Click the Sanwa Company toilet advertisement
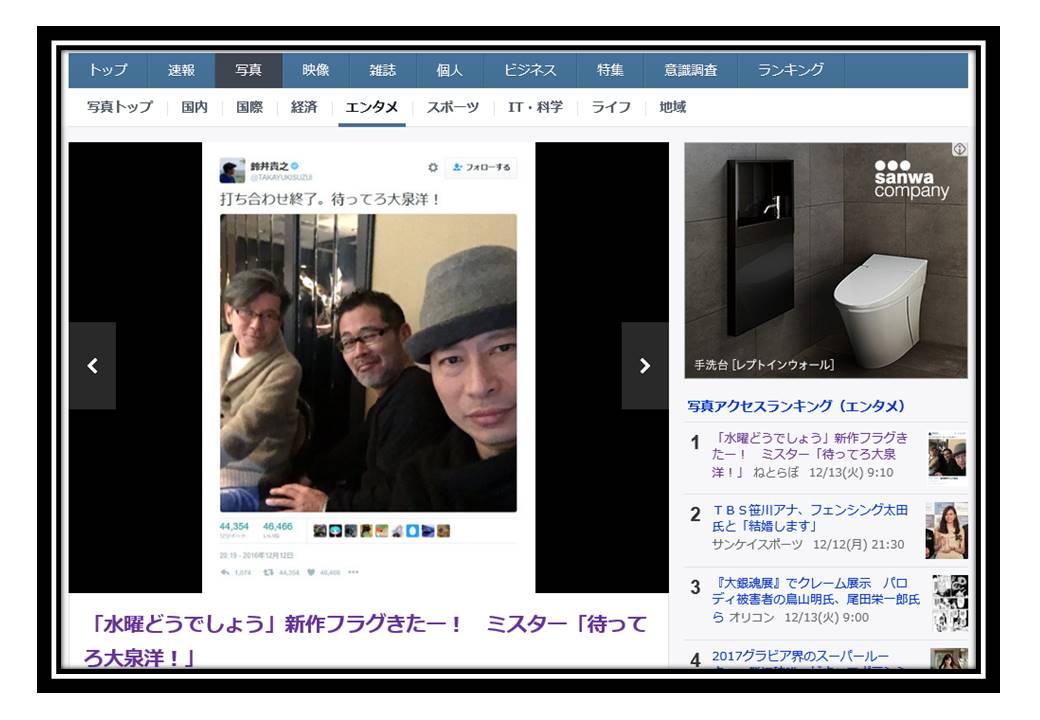Viewport: 1040px width, 720px height. 825,260
